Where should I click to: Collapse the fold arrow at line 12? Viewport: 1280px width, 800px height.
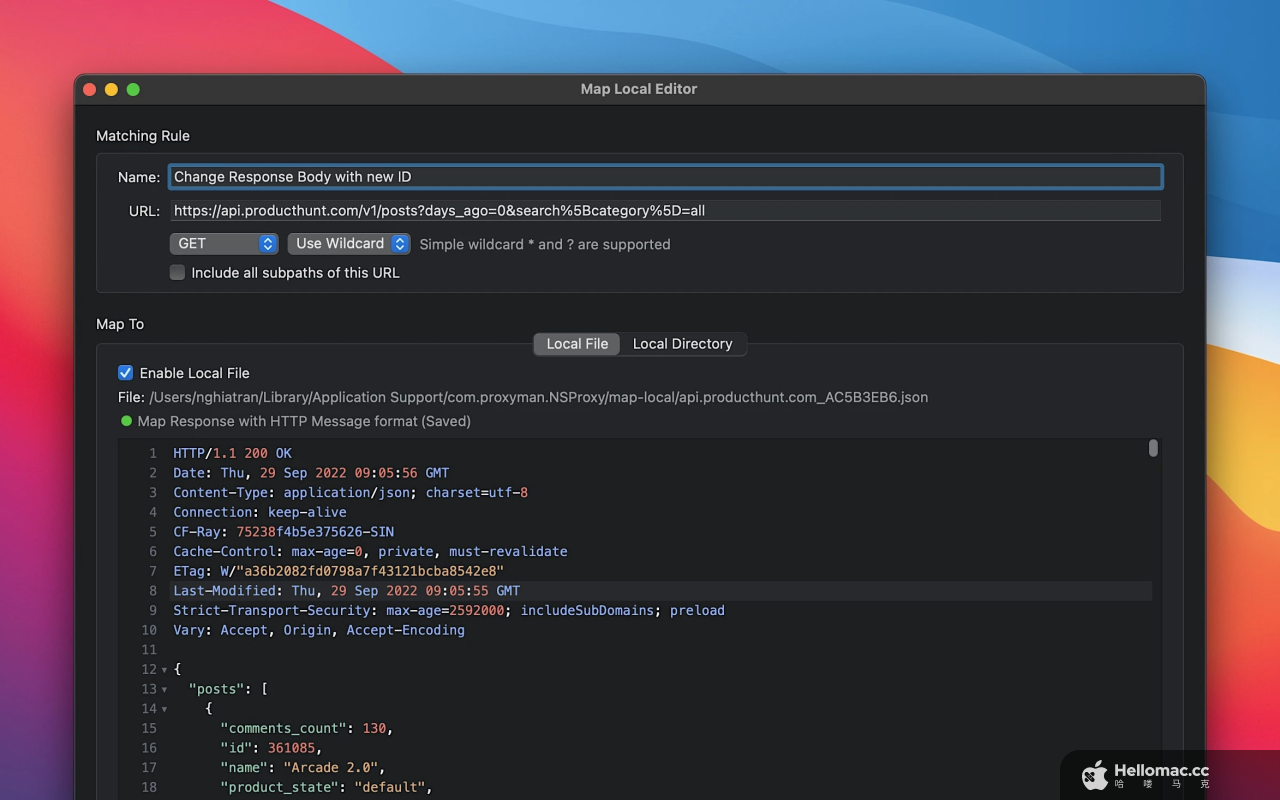164,670
